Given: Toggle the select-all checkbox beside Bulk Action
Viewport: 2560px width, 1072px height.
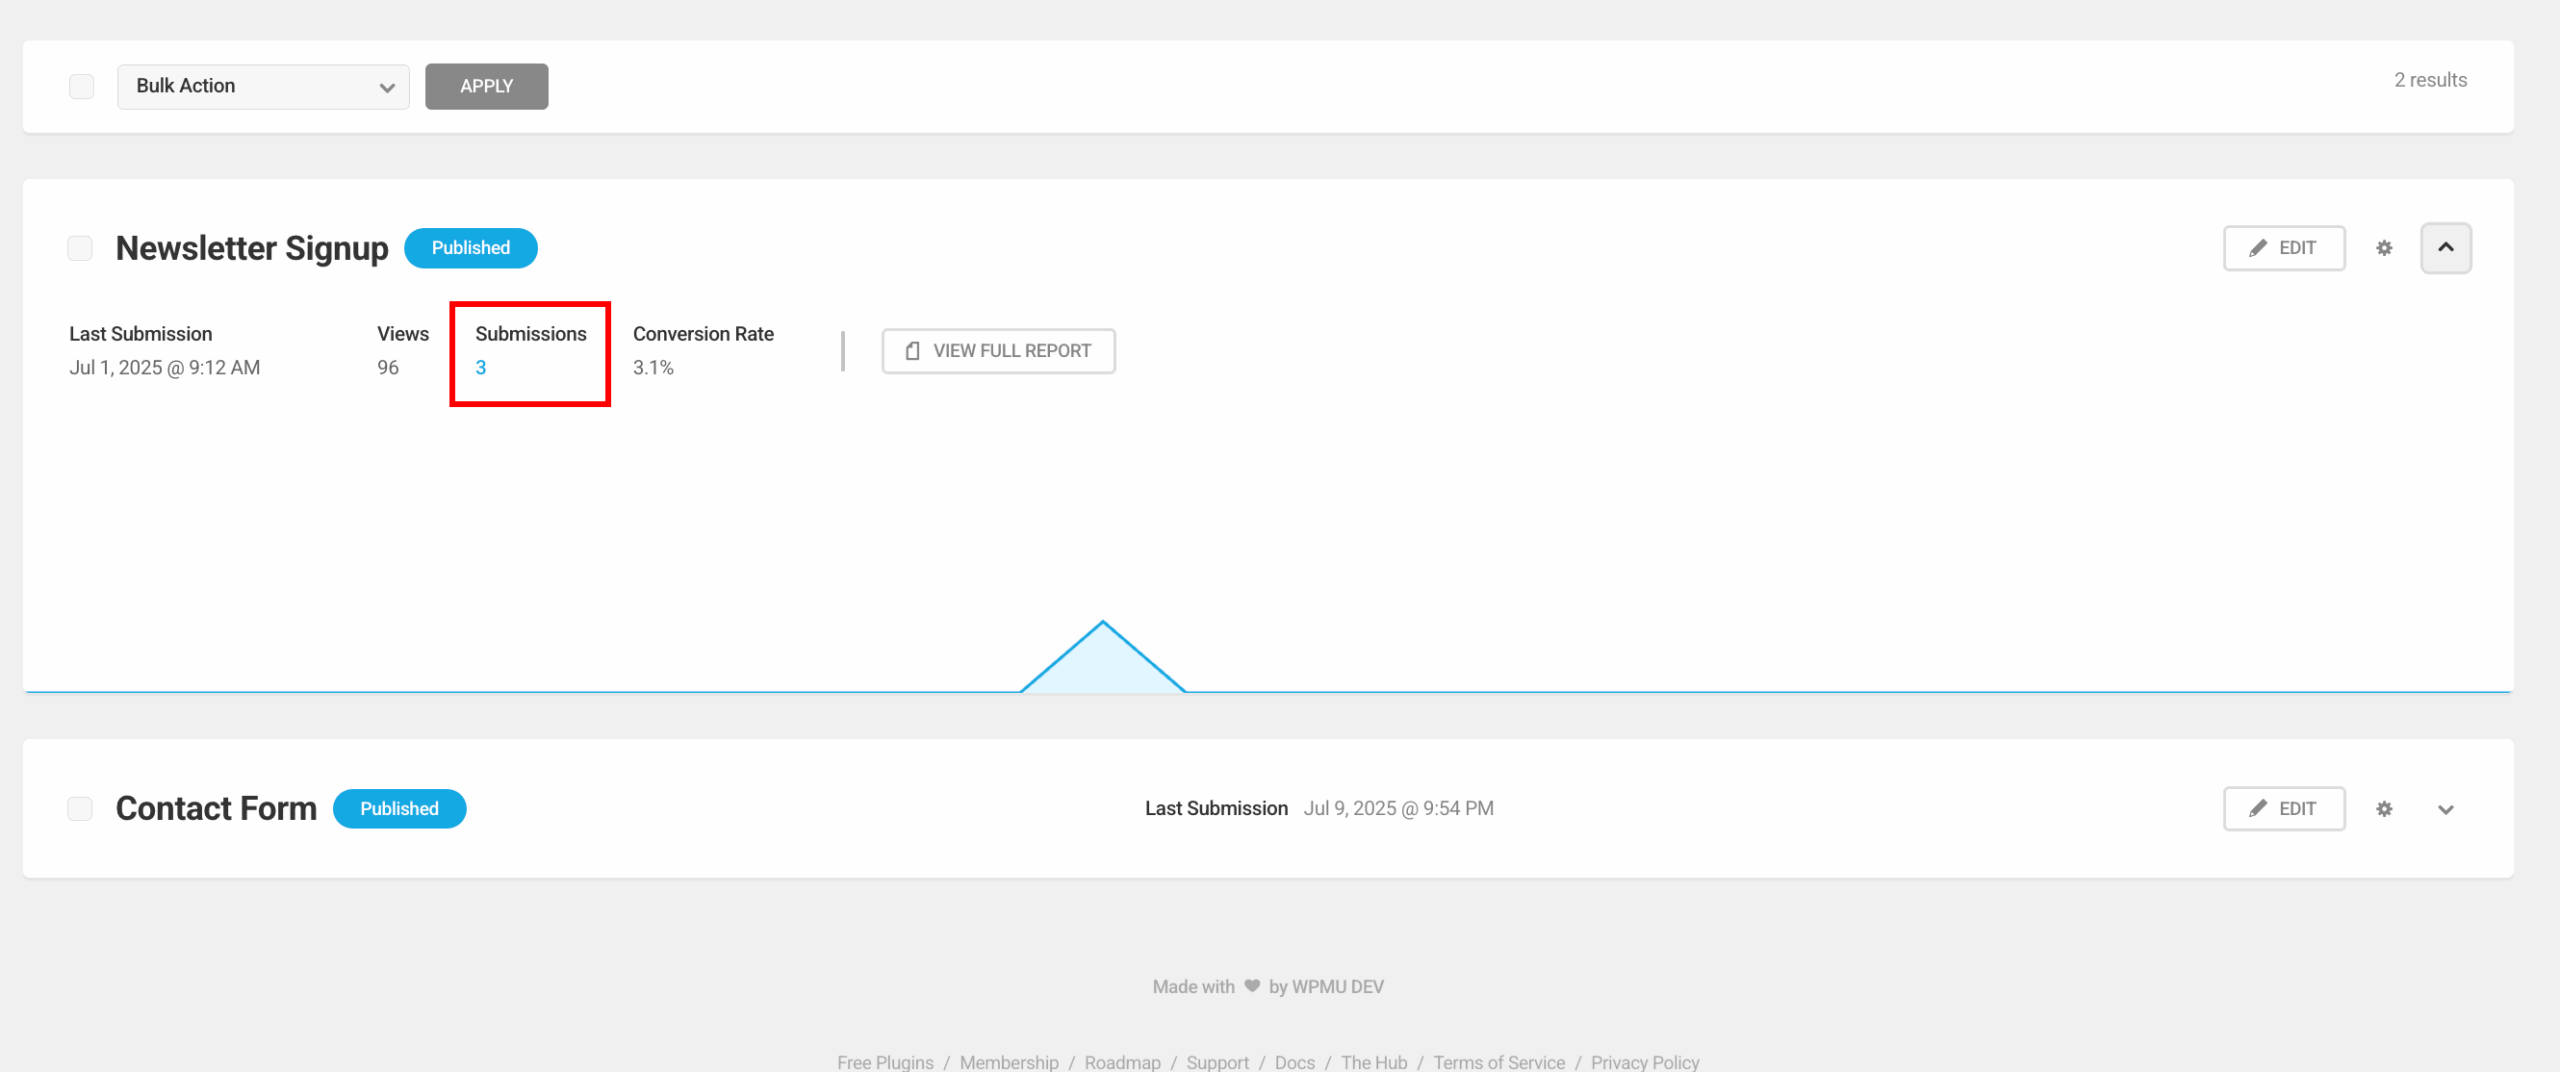Looking at the screenshot, I should tap(82, 87).
